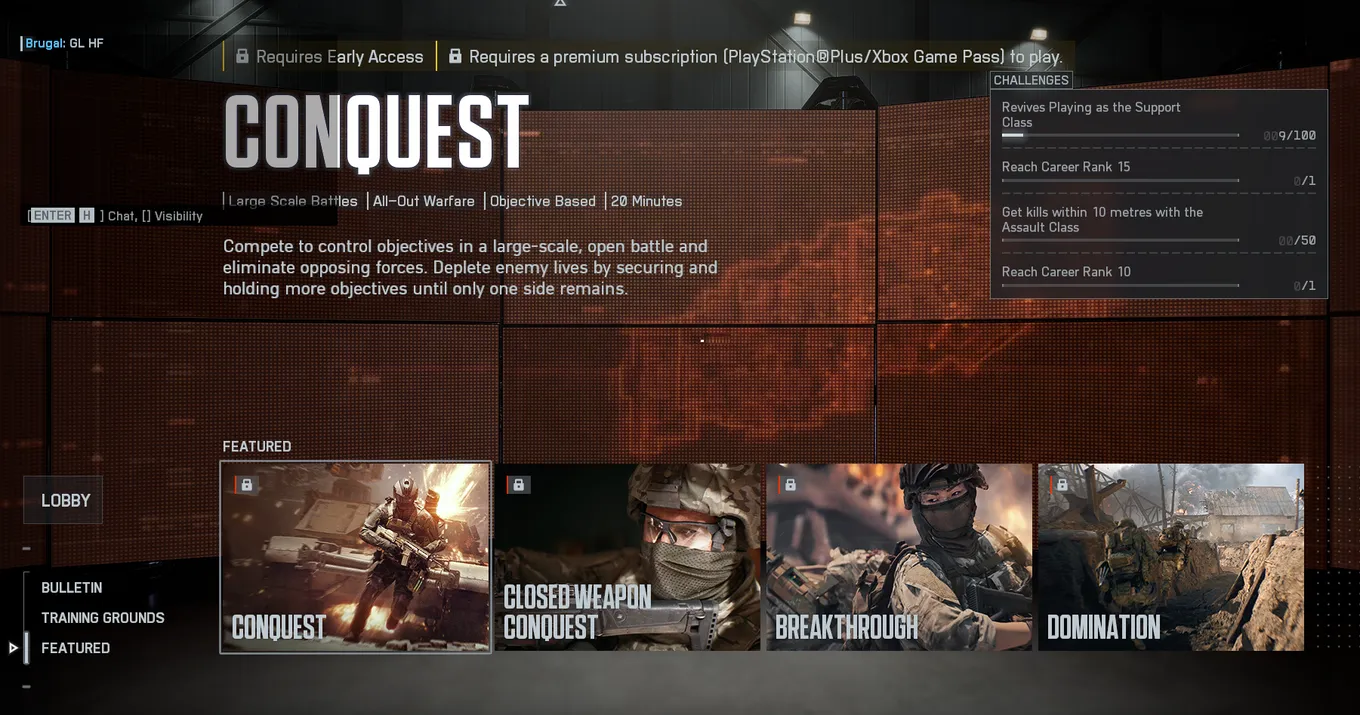Click the Get kills within 10 metres challenge
The height and width of the screenshot is (715, 1360).
click(1102, 219)
